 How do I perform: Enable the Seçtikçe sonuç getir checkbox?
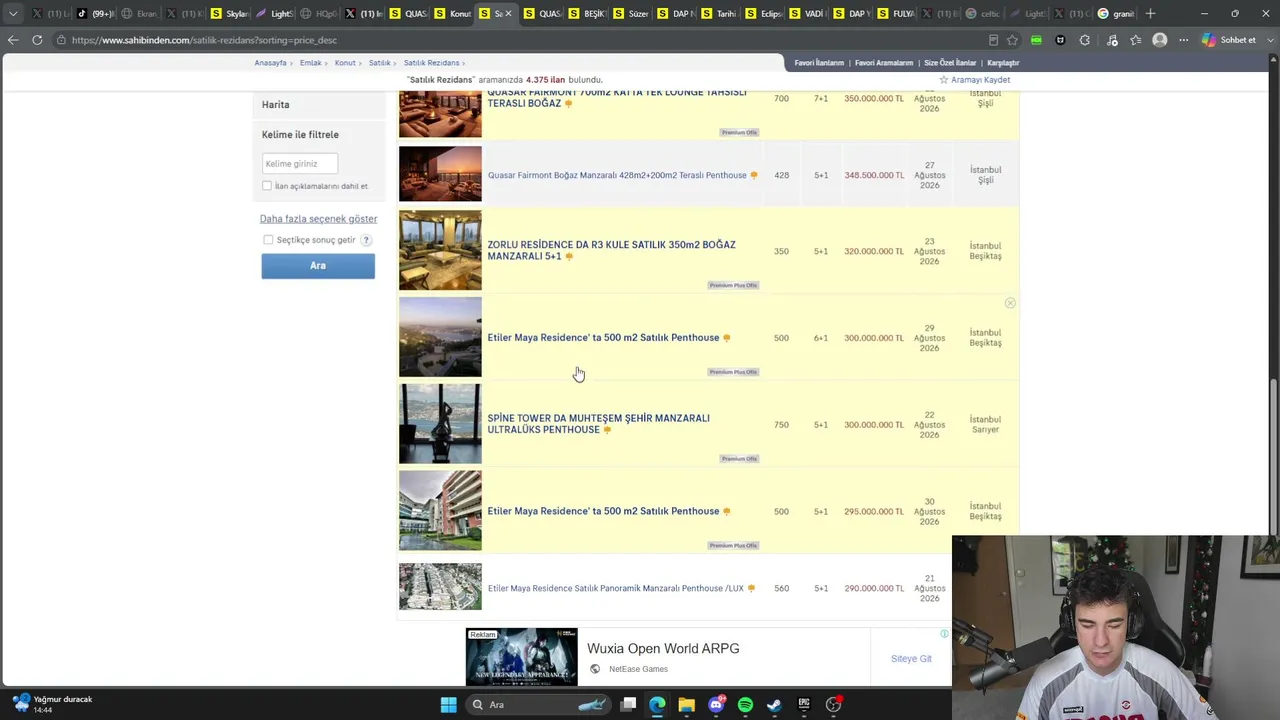pyautogui.click(x=268, y=240)
